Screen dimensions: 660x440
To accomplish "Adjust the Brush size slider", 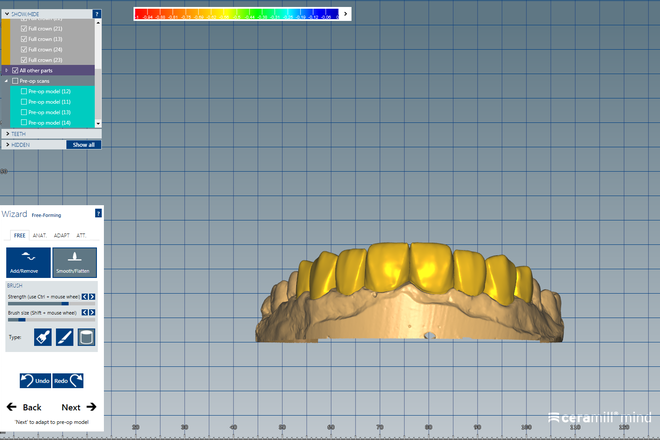I will point(51,320).
